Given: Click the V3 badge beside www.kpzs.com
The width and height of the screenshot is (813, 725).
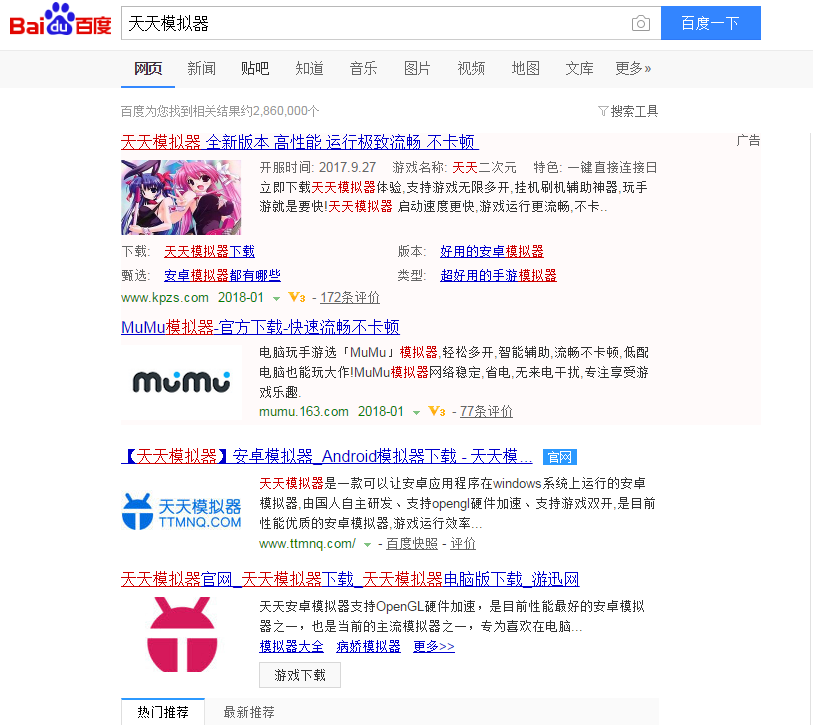Looking at the screenshot, I should tap(297, 298).
